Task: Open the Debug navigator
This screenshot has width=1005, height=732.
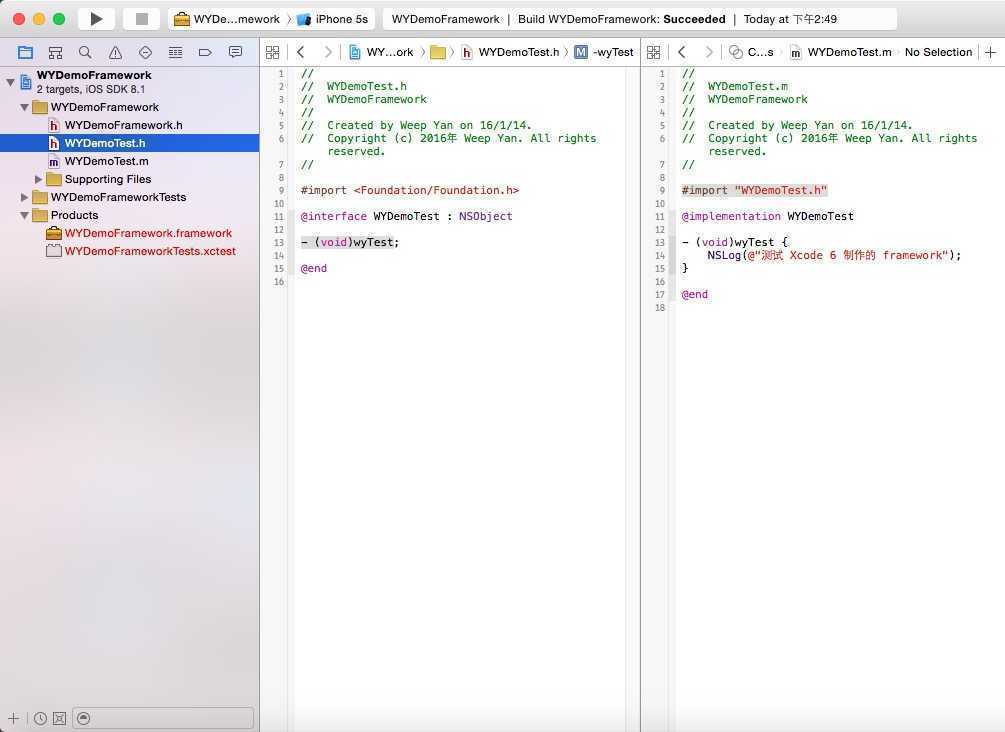Action: click(175, 53)
